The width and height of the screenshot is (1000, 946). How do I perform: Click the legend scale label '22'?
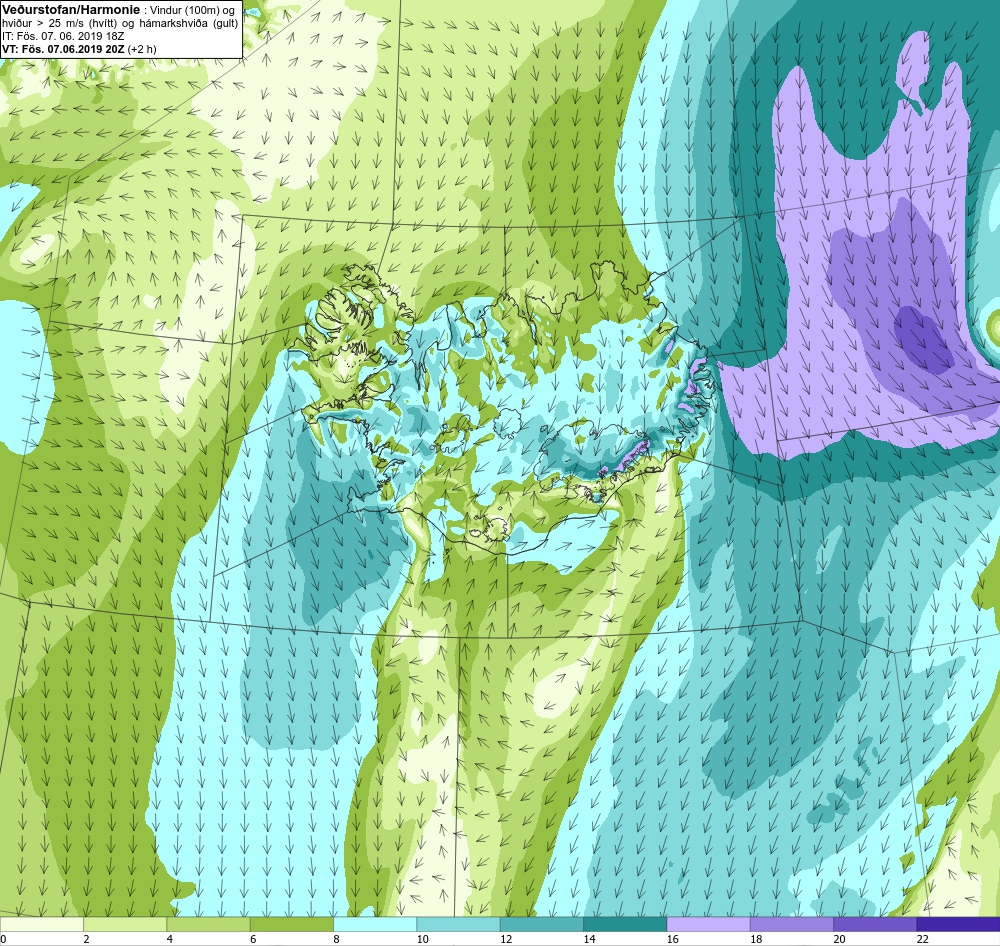click(x=923, y=939)
